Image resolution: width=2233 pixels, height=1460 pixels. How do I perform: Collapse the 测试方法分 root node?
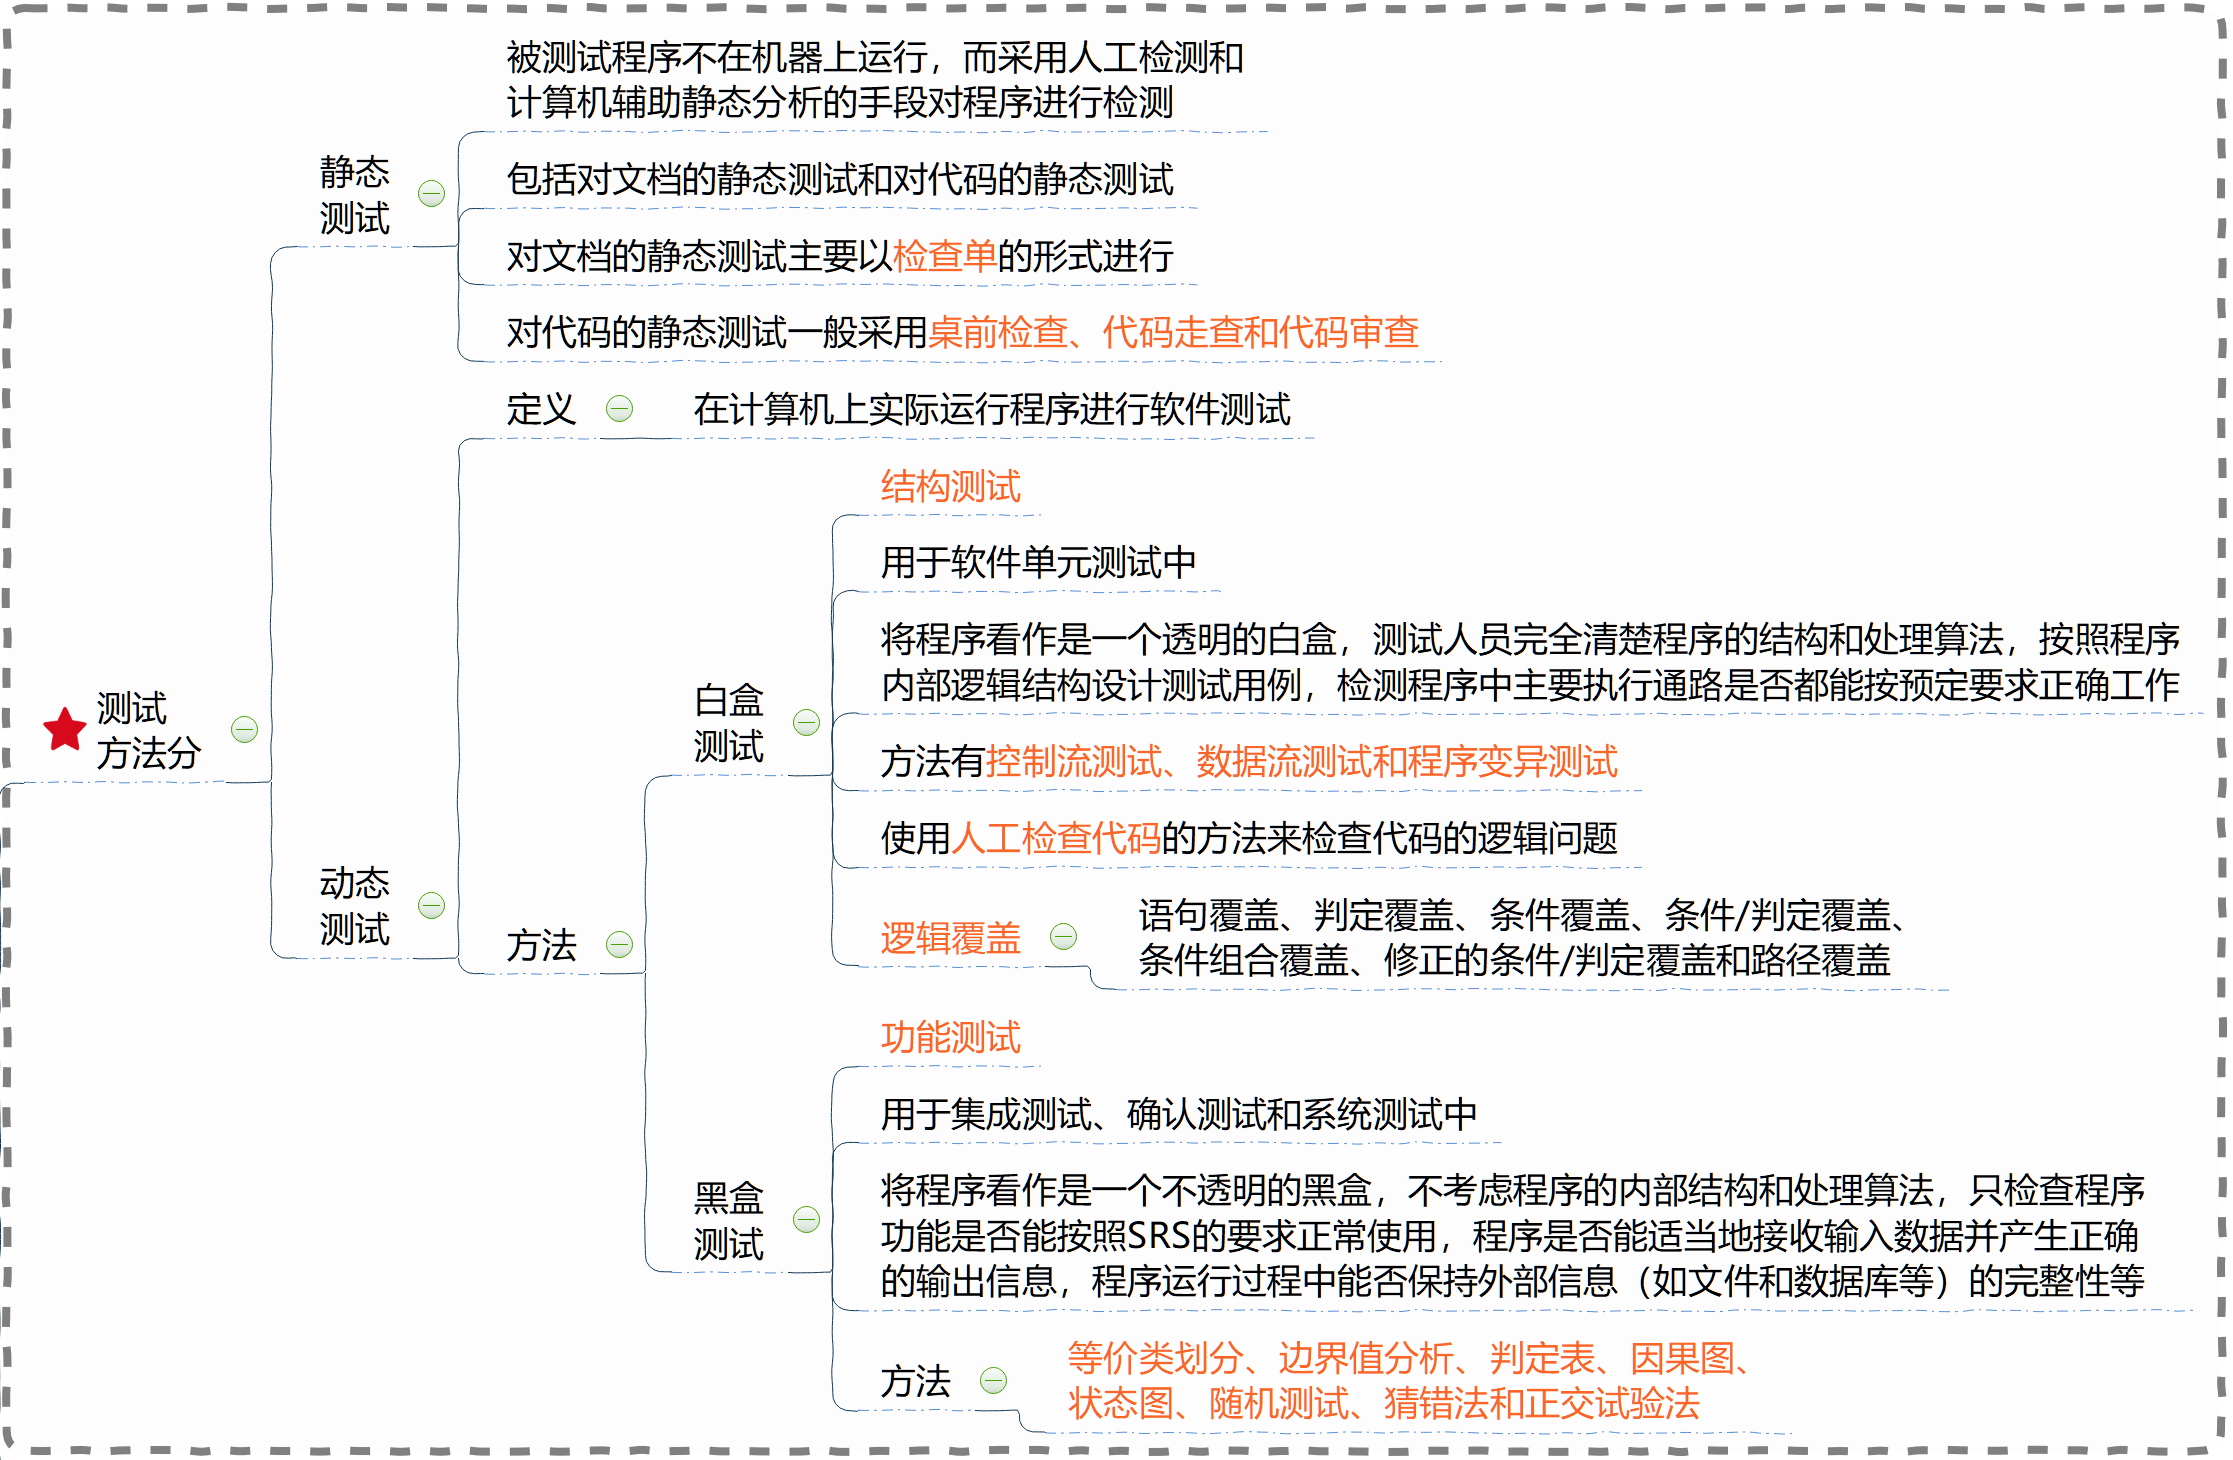point(244,729)
